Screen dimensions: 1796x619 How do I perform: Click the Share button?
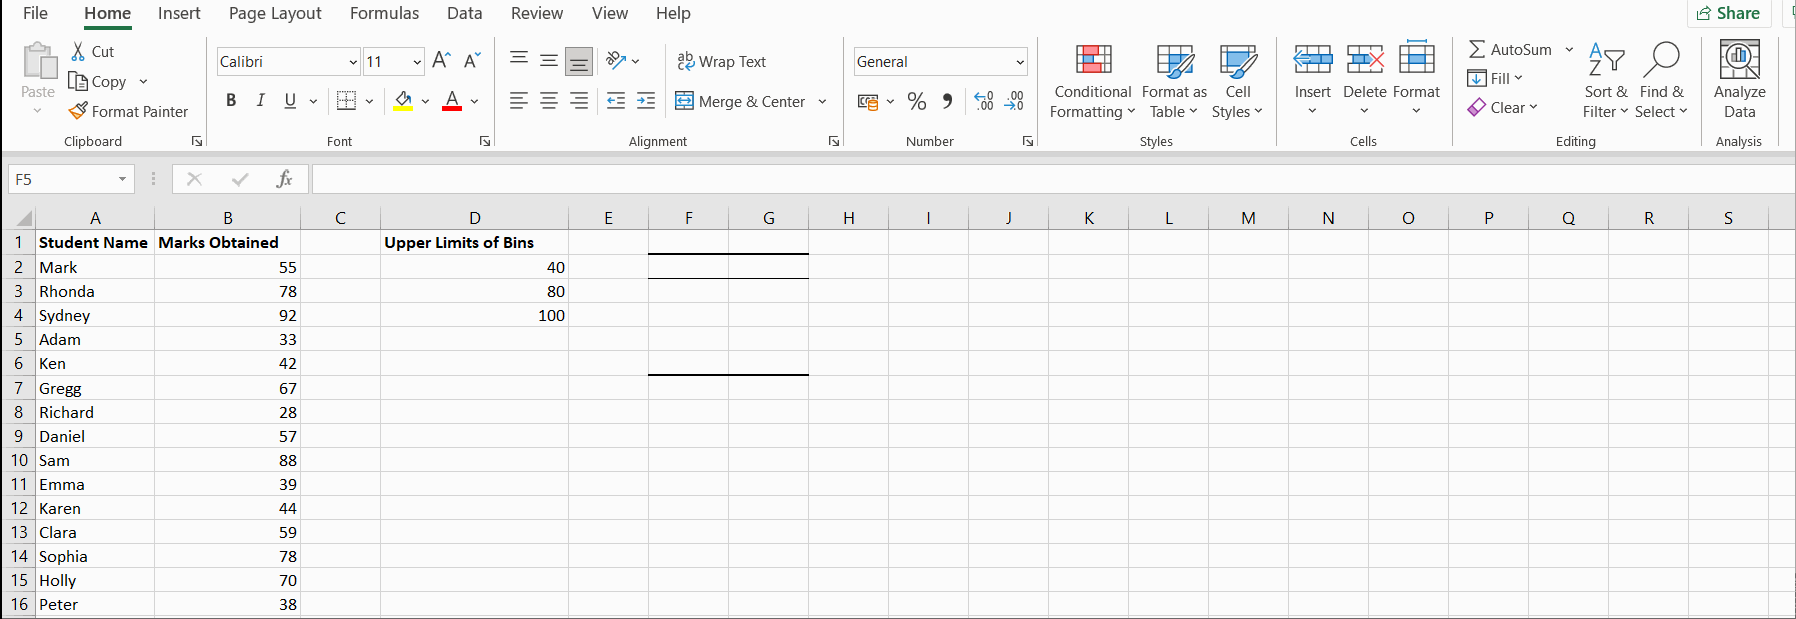coord(1729,13)
